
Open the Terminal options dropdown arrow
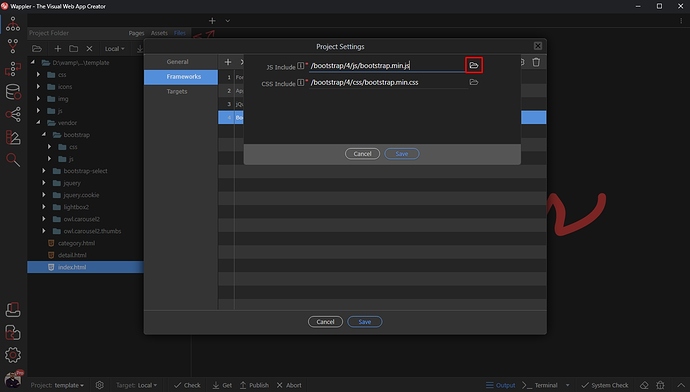pos(567,385)
